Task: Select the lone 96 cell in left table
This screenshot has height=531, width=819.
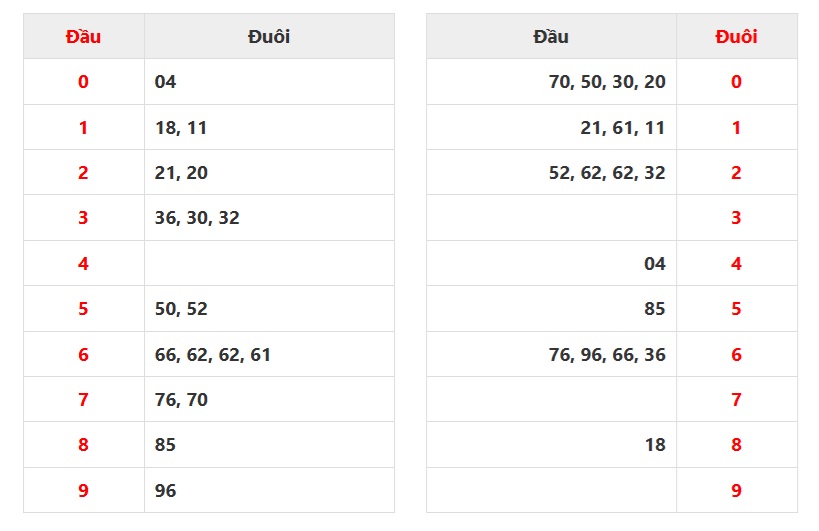Action: 165,490
